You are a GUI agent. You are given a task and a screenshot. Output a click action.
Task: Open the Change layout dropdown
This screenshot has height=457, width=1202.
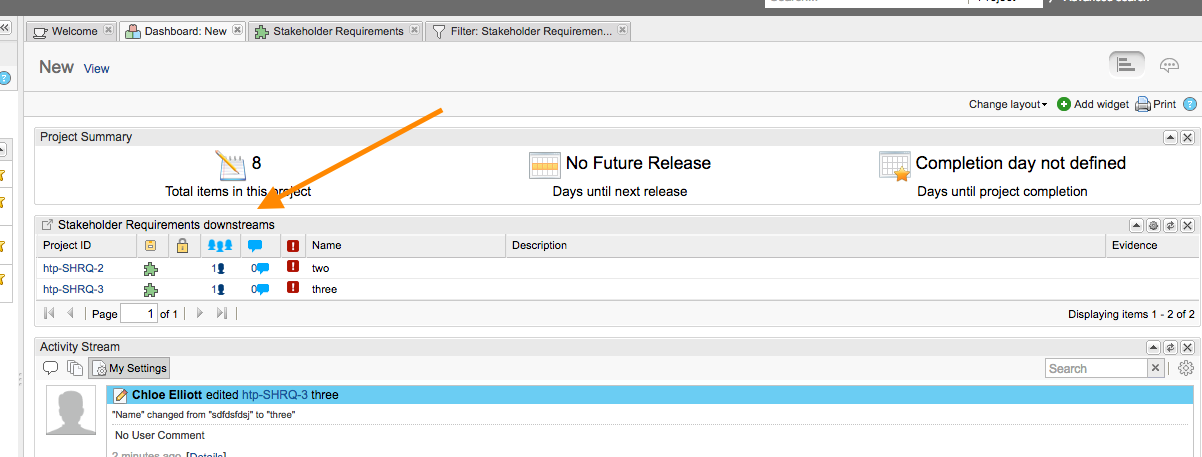(1008, 104)
